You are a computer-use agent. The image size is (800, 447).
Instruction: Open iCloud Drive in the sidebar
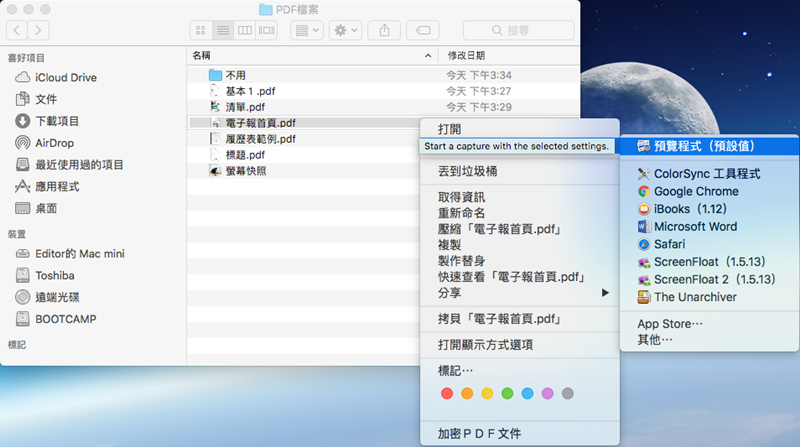65,77
